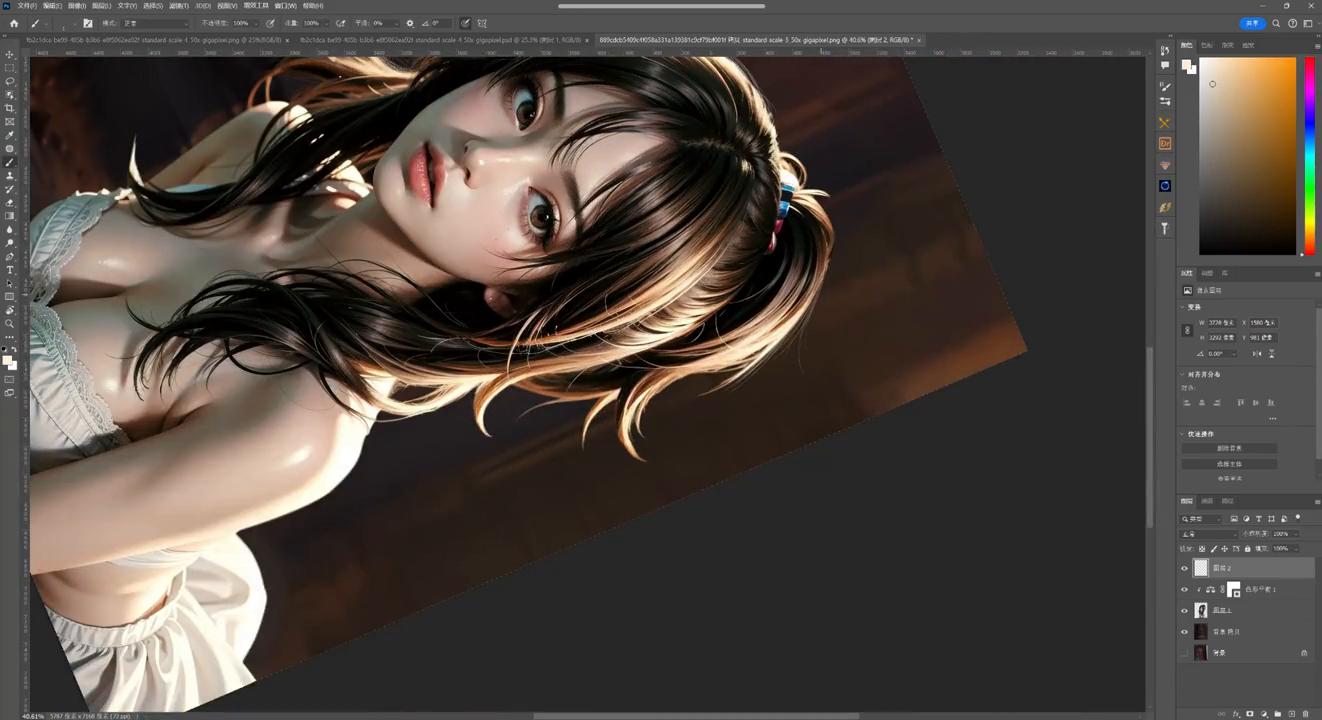Screen dimensions: 1322x720
Task: Open the 滤镜 menu
Action: click(x=179, y=6)
